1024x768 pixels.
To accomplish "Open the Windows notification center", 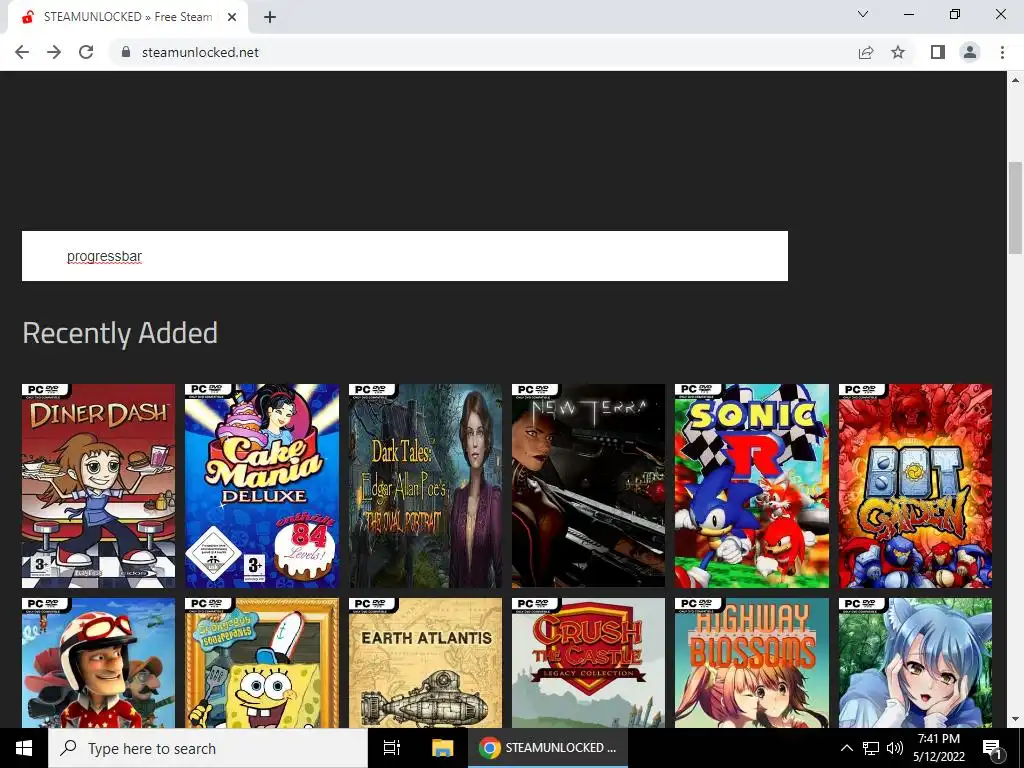I will (x=992, y=748).
